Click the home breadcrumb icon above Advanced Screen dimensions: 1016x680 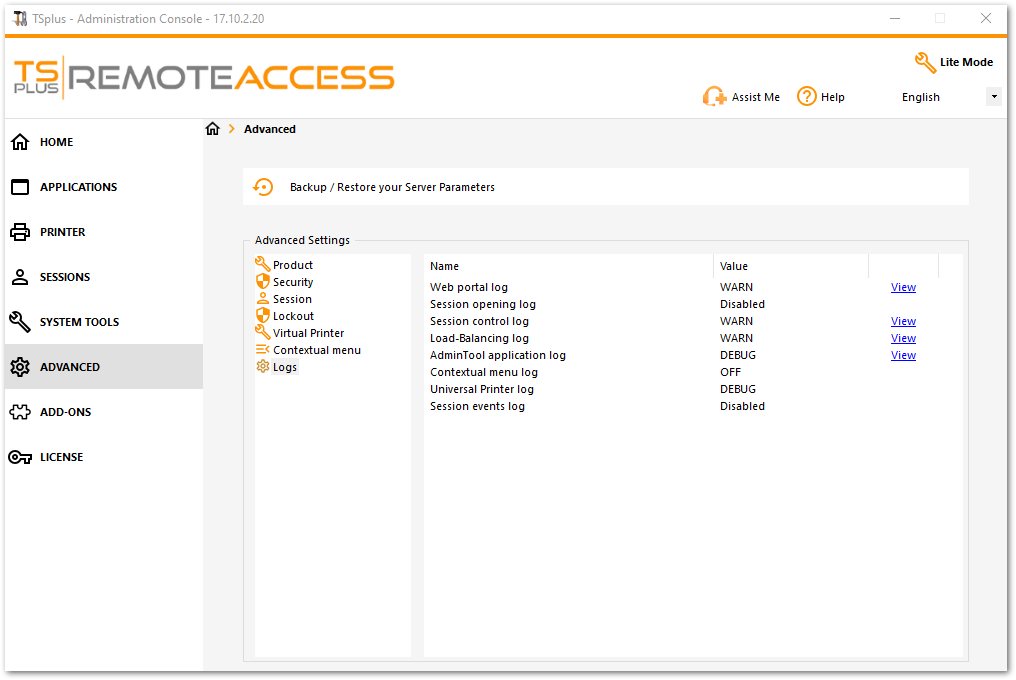tap(212, 128)
